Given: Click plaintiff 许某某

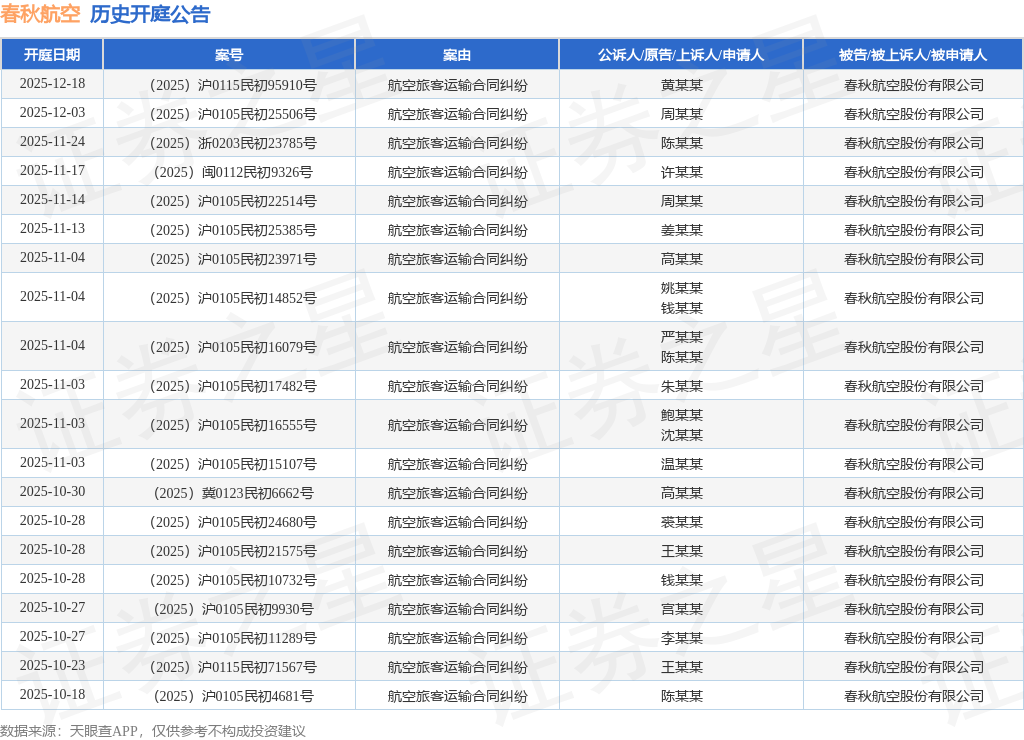Looking at the screenshot, I should click(681, 172).
